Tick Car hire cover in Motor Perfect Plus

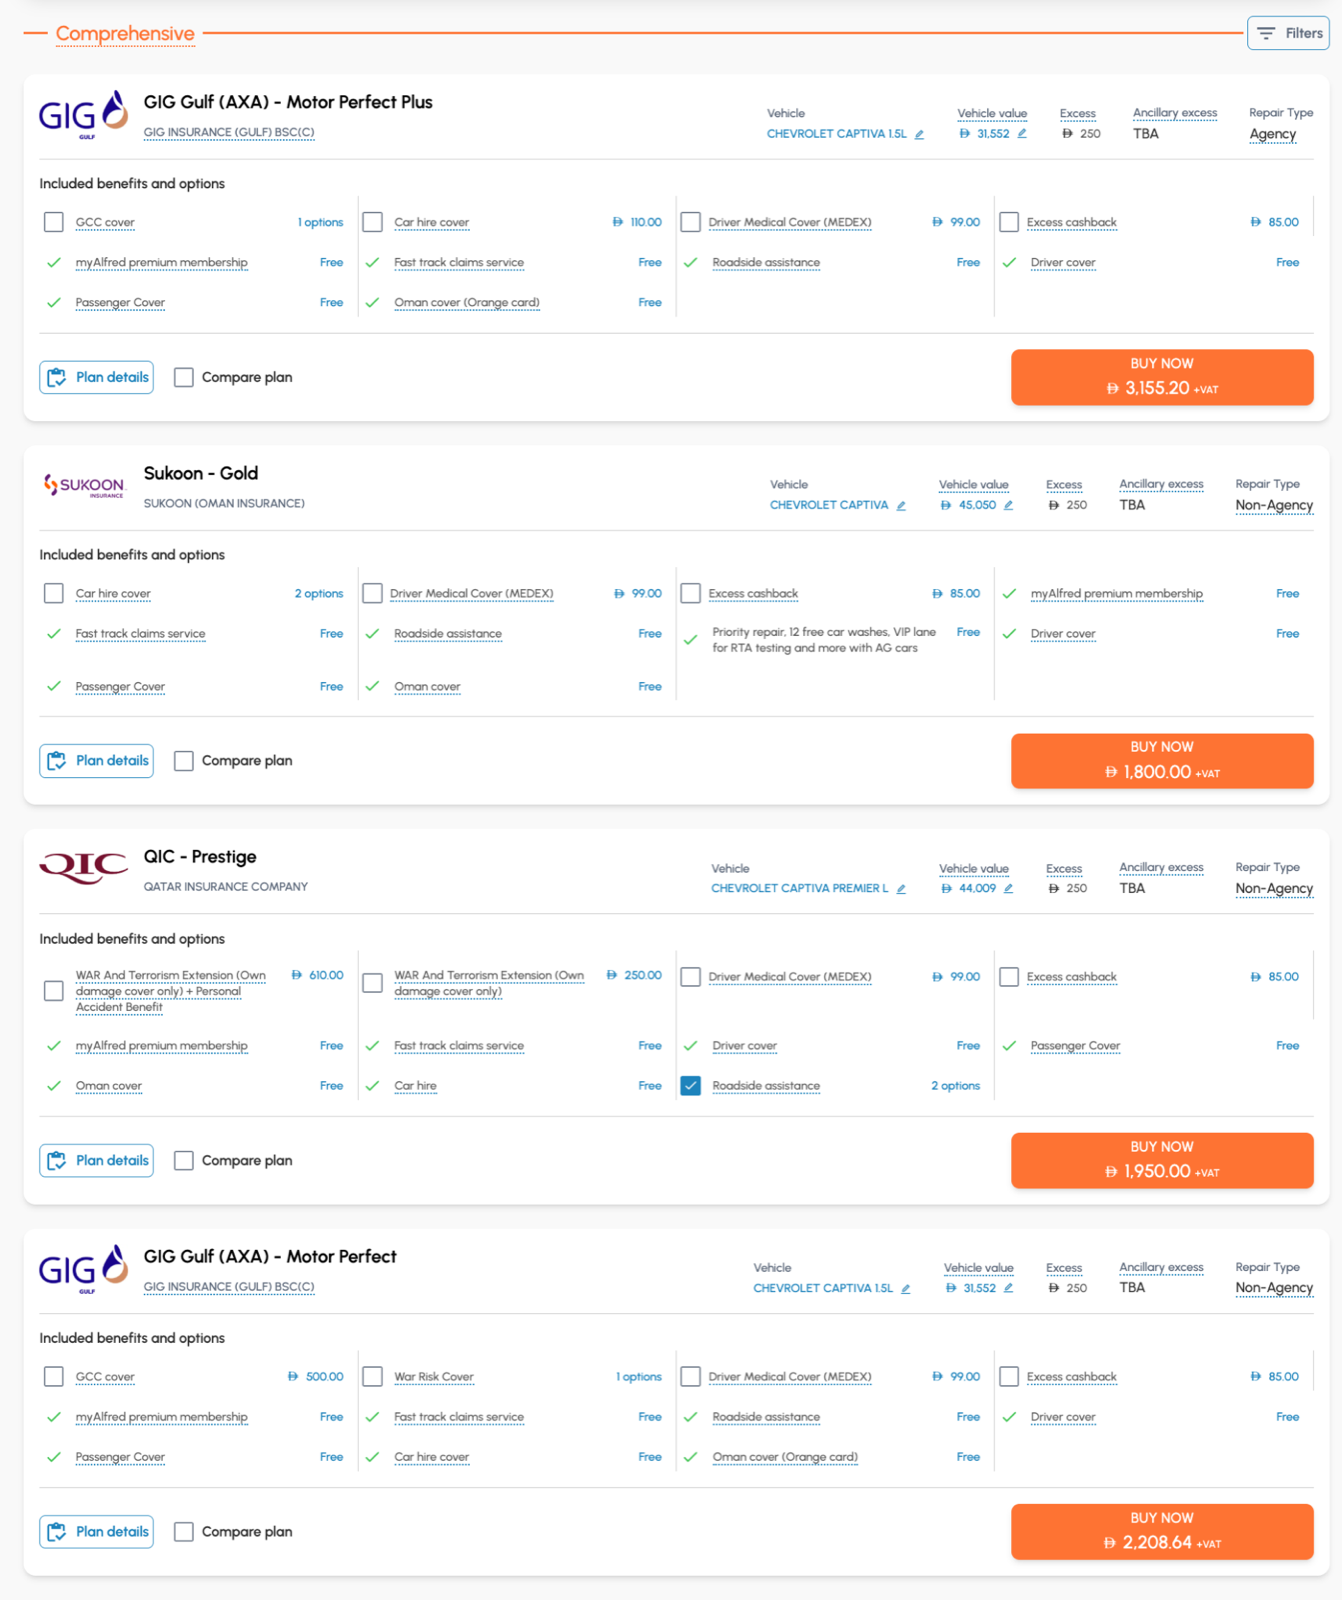pyautogui.click(x=373, y=222)
